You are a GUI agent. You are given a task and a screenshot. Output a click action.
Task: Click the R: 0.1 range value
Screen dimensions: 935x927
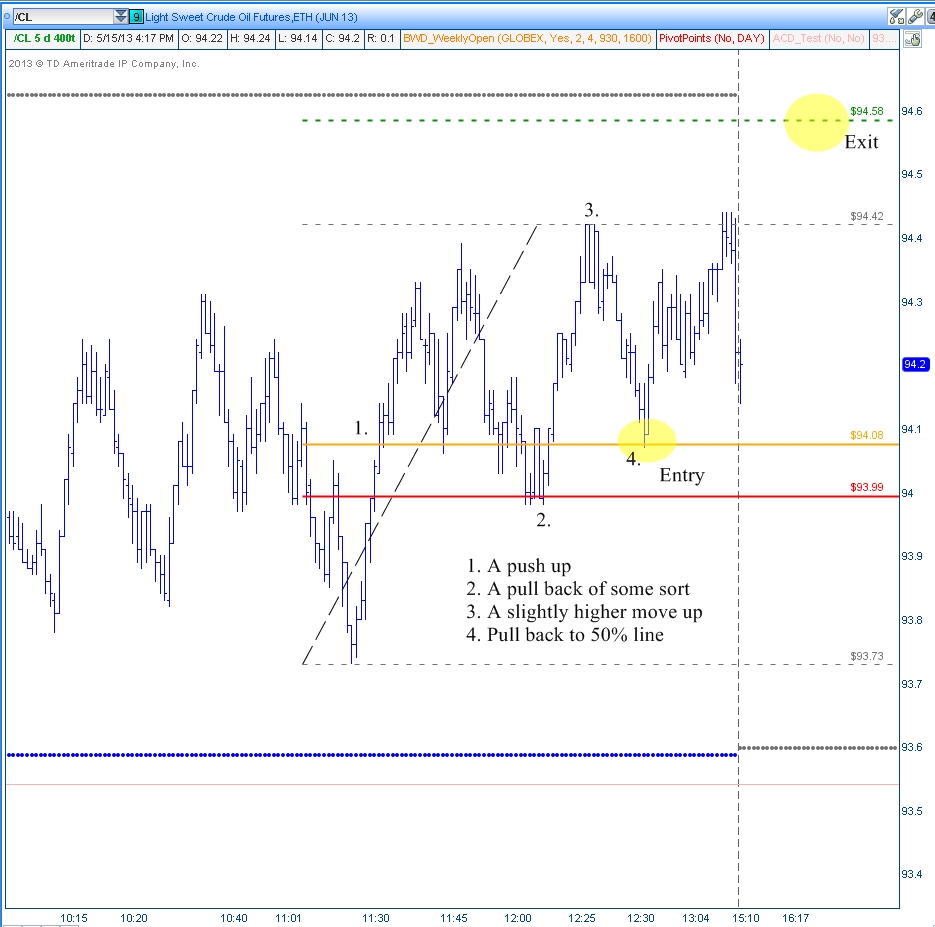(x=380, y=38)
